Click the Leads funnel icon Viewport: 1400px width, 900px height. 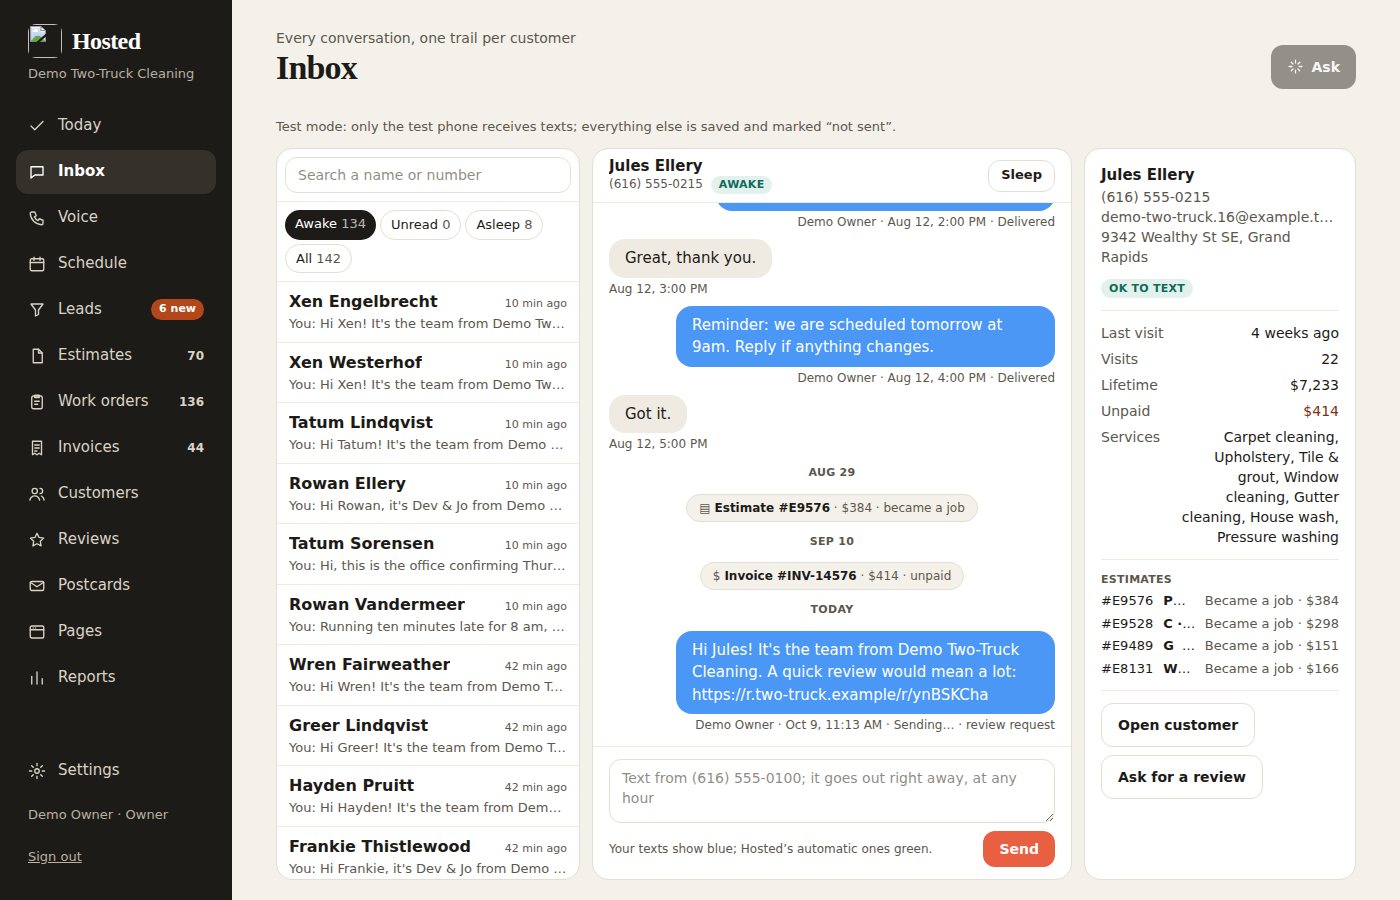37,309
